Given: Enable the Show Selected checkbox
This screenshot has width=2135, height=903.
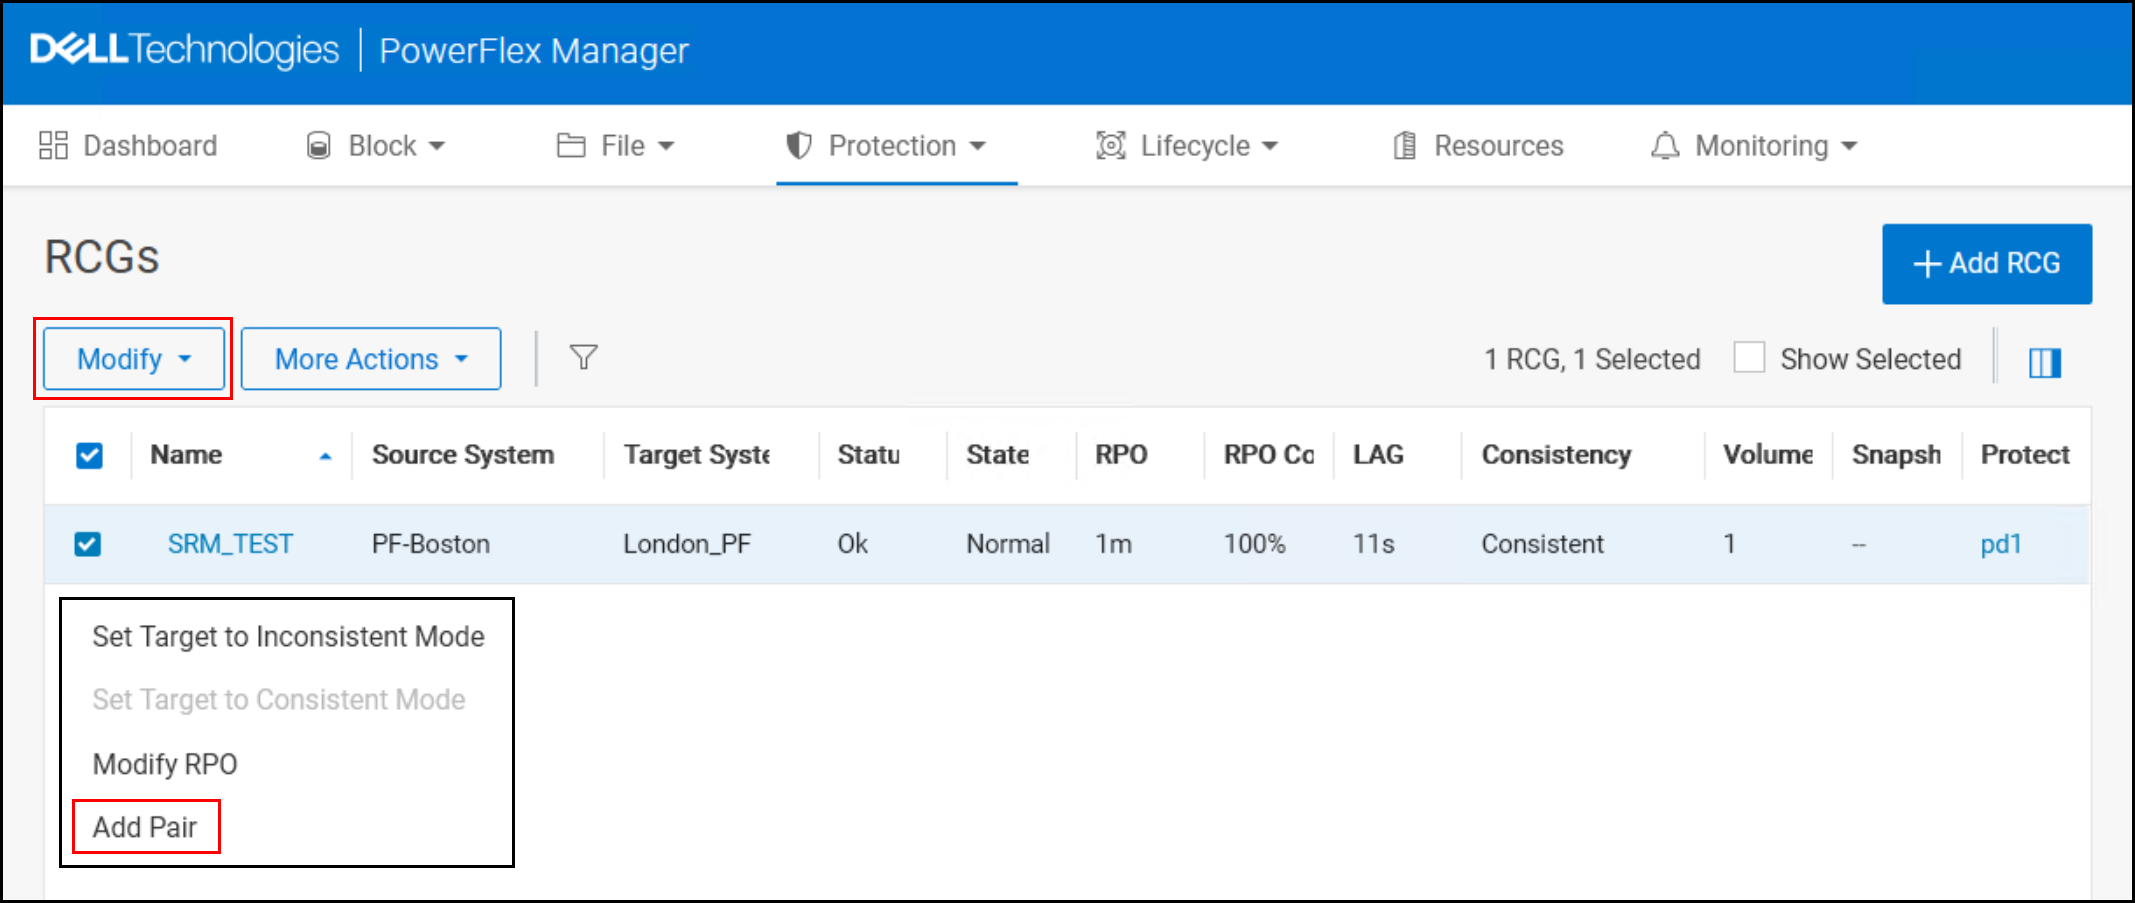Looking at the screenshot, I should tap(1749, 357).
